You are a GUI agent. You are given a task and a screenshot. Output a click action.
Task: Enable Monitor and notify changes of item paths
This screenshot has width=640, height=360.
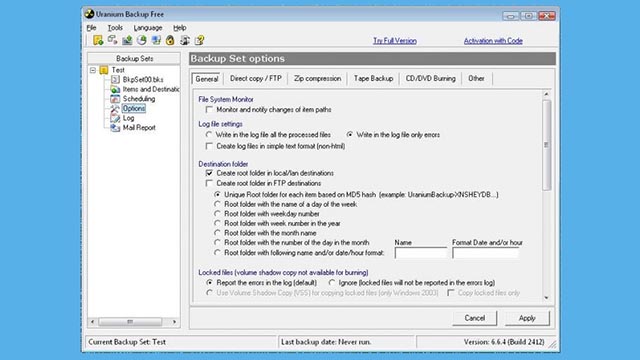point(209,110)
